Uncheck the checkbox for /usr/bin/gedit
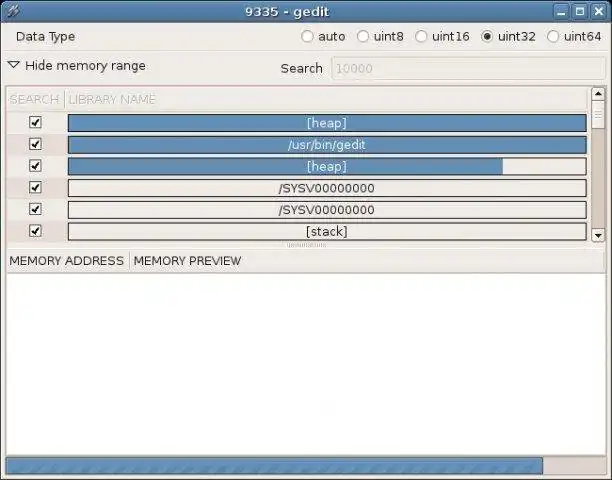The height and width of the screenshot is (480, 612). (x=35, y=144)
